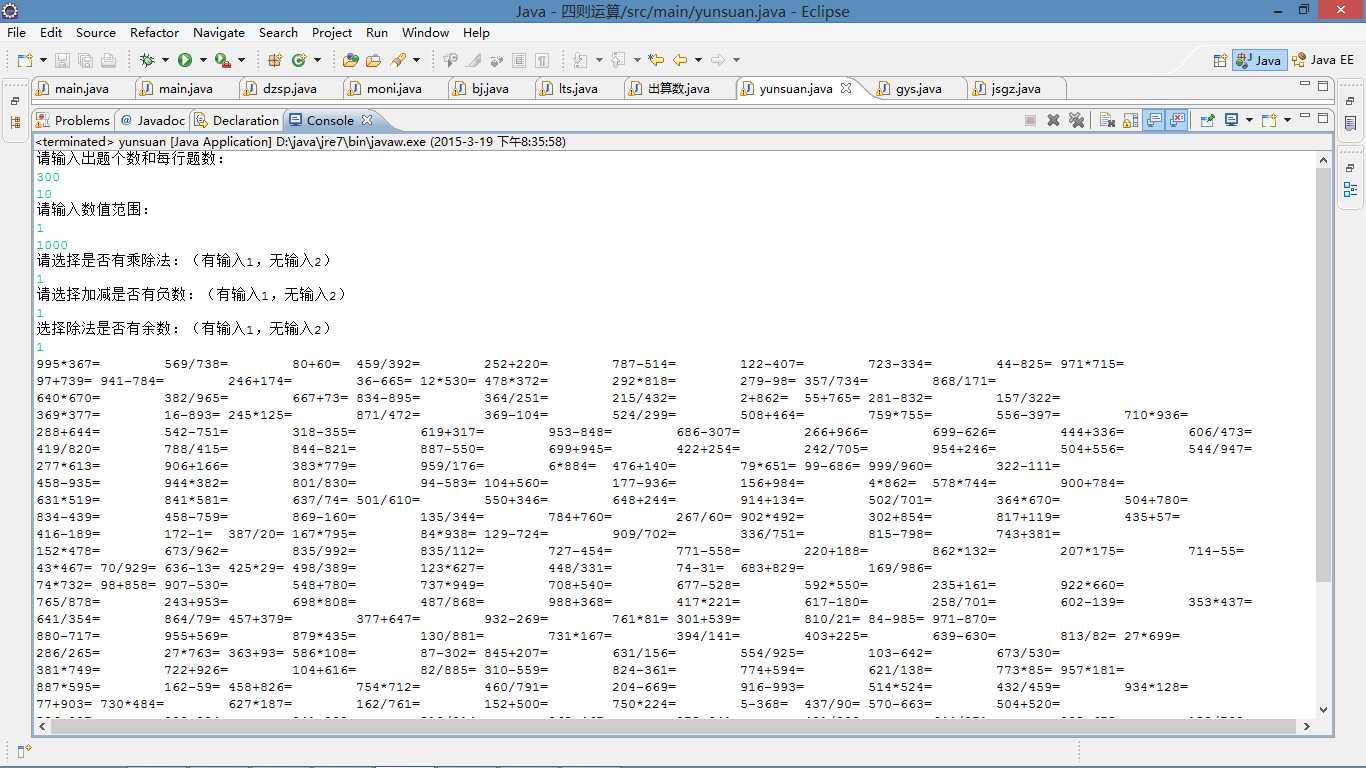The width and height of the screenshot is (1366, 768).
Task: Toggle Block Selection Mode button
Action: point(518,60)
